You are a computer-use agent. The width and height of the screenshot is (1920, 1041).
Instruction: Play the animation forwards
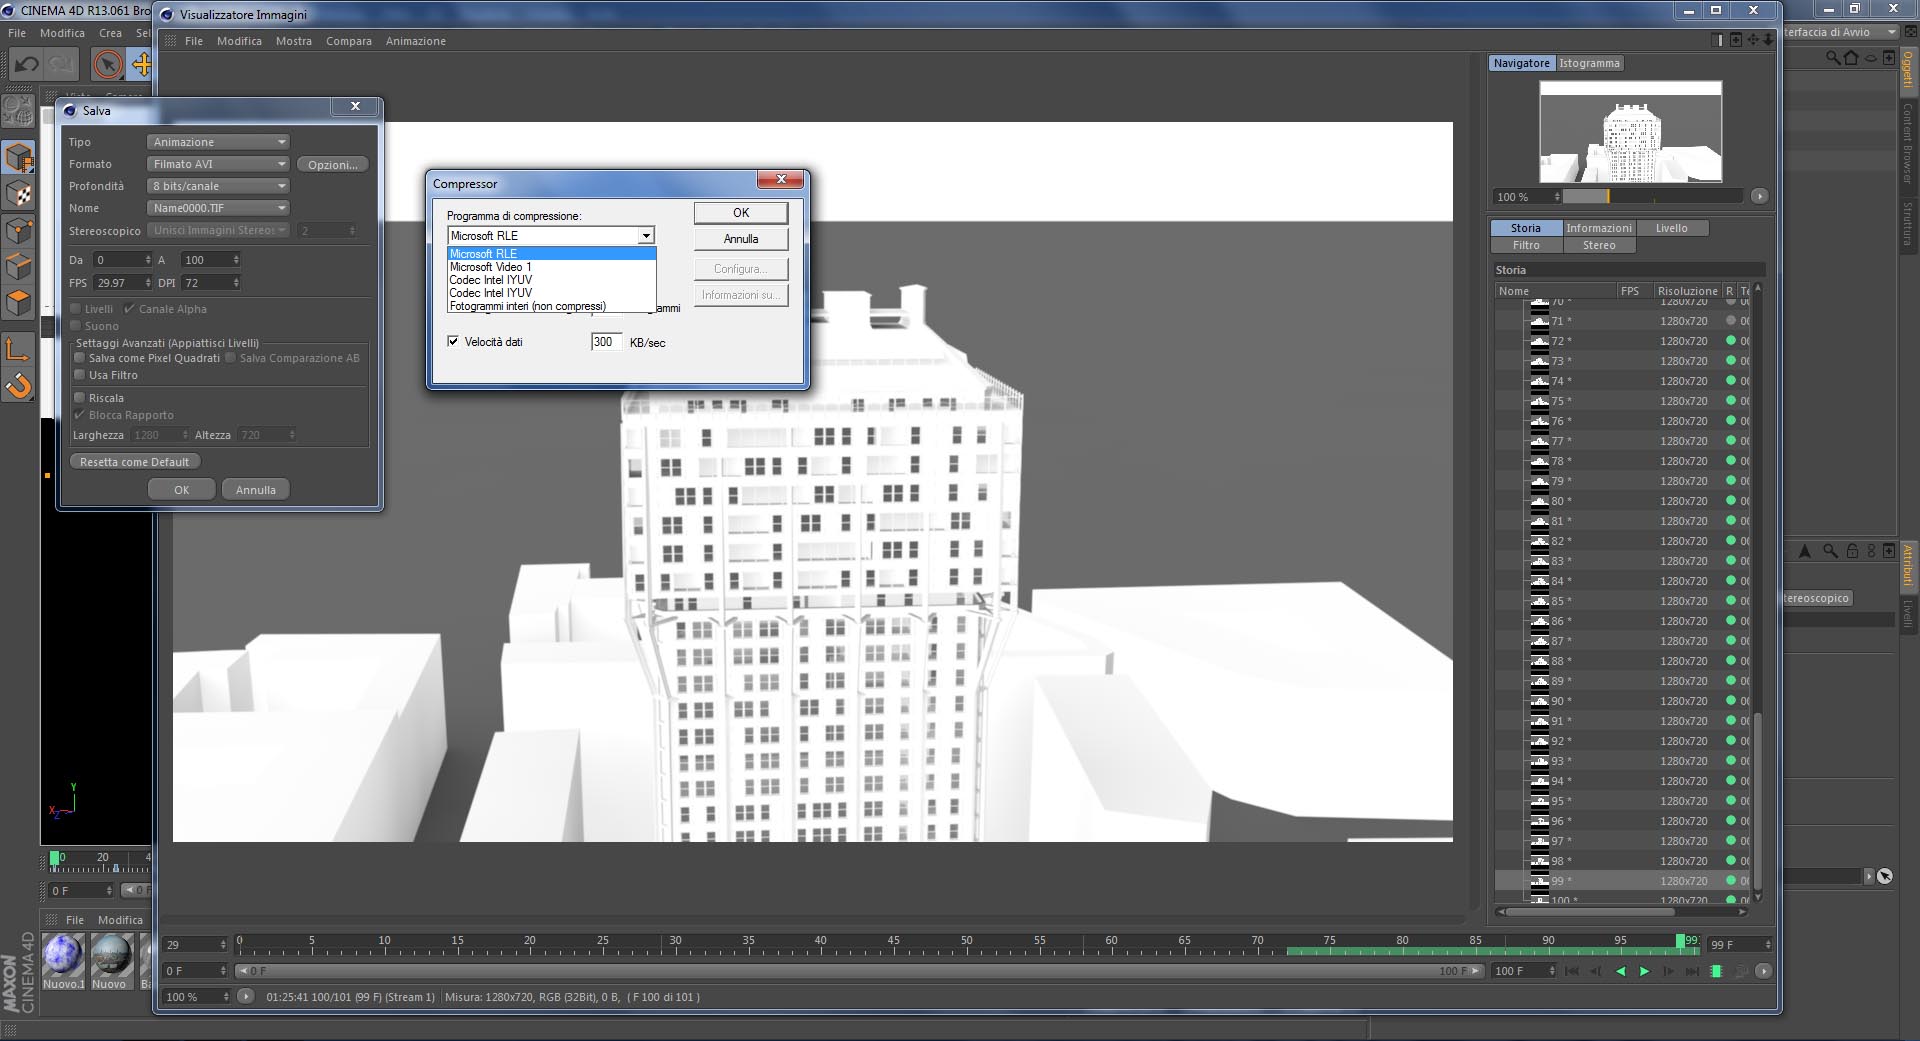(1644, 971)
